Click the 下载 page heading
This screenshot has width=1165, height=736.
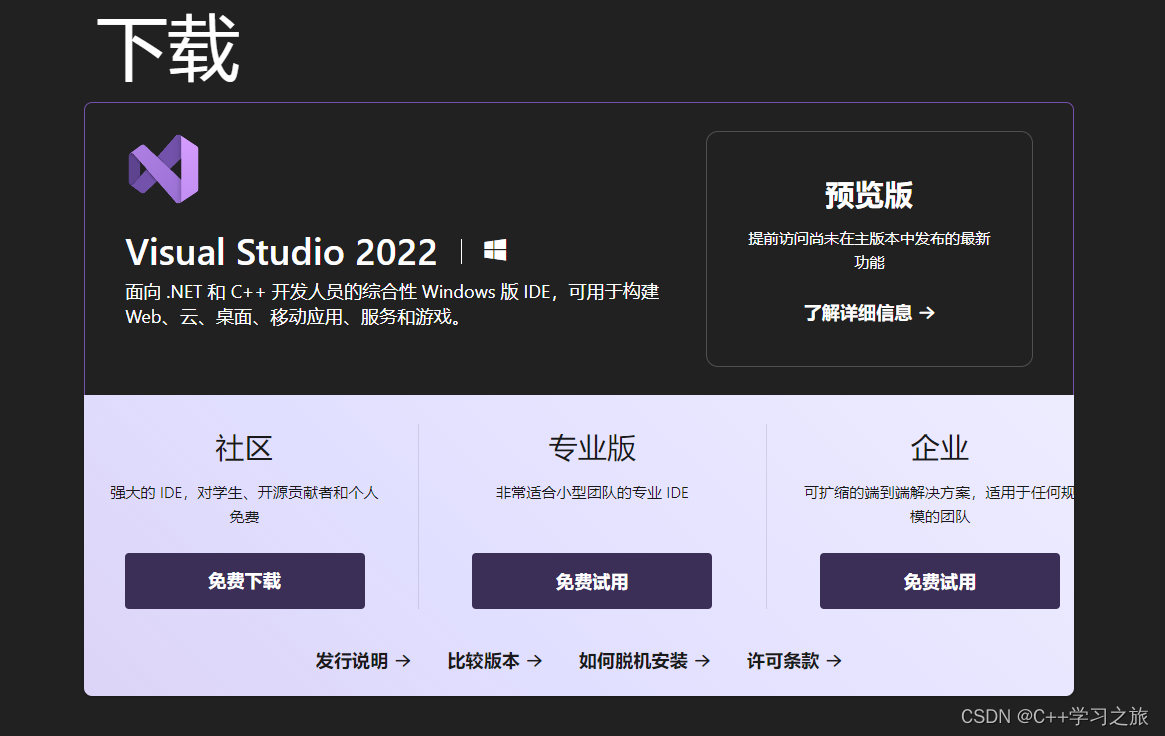pyautogui.click(x=168, y=50)
